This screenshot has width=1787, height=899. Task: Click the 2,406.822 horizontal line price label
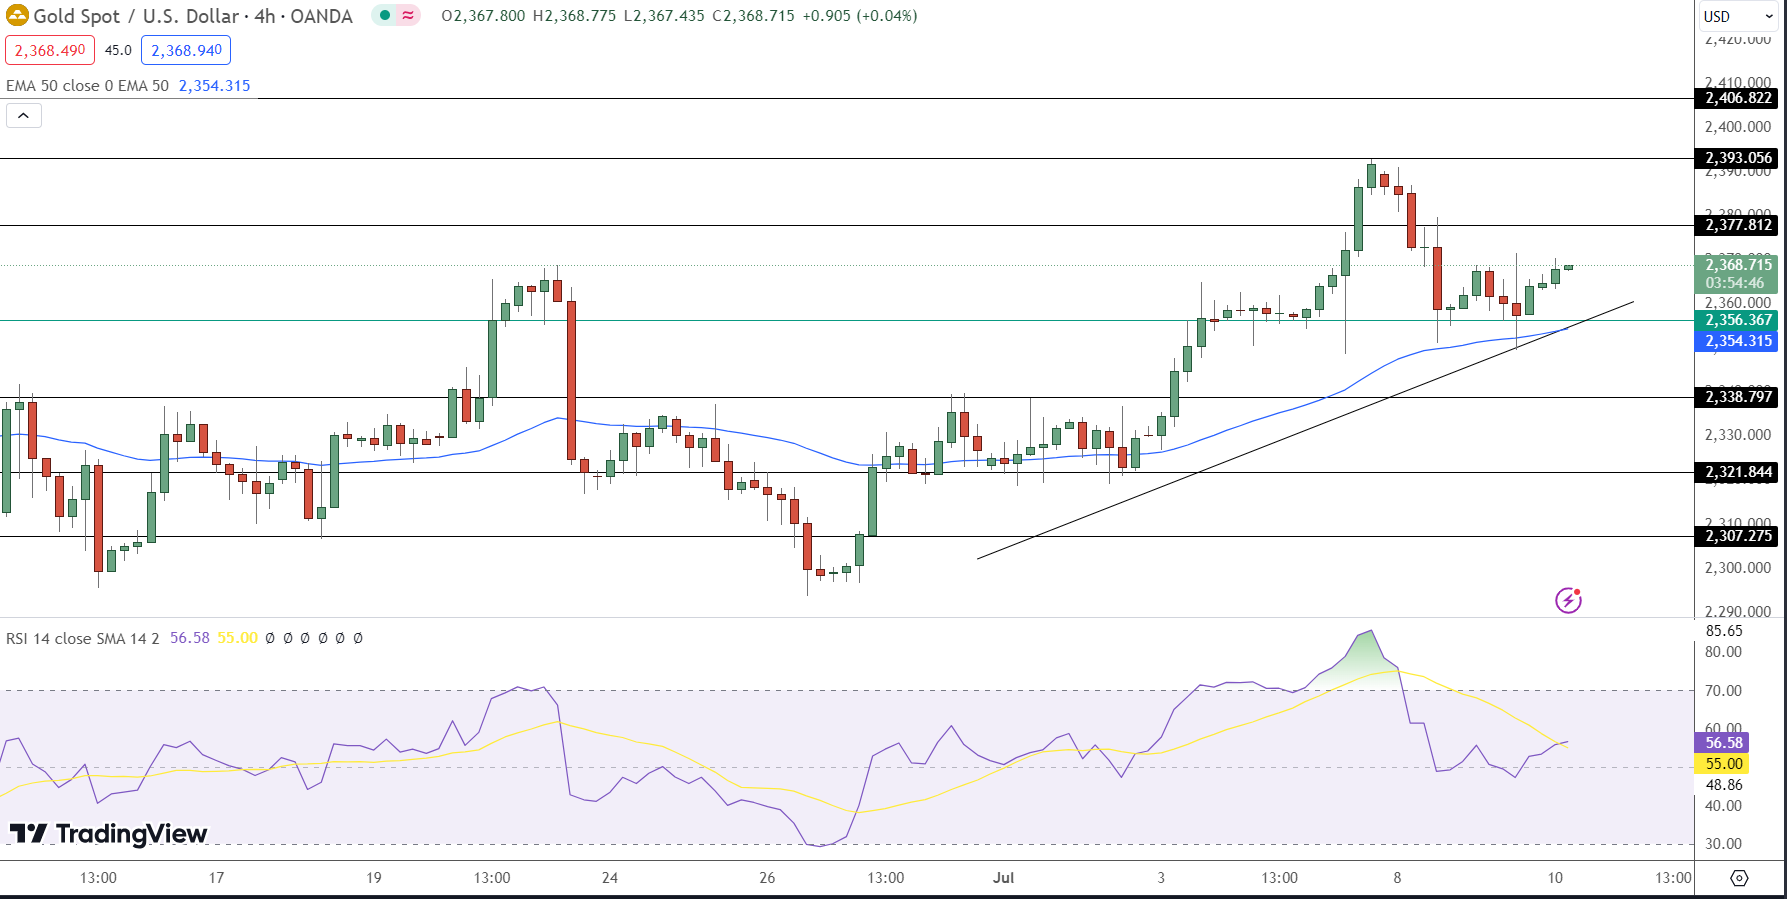click(1738, 98)
